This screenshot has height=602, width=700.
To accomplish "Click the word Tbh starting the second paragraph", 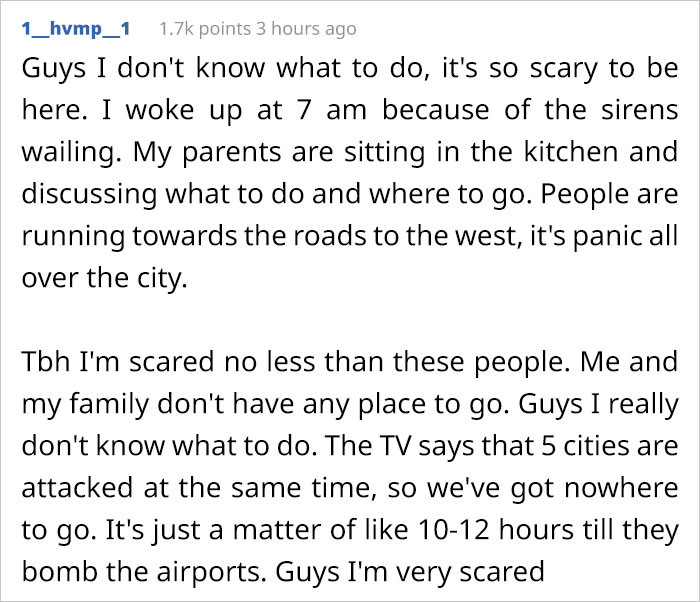I will click(x=46, y=361).
